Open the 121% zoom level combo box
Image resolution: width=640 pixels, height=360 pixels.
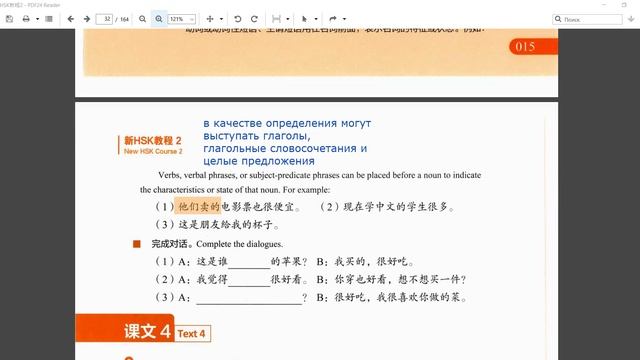tap(182, 19)
